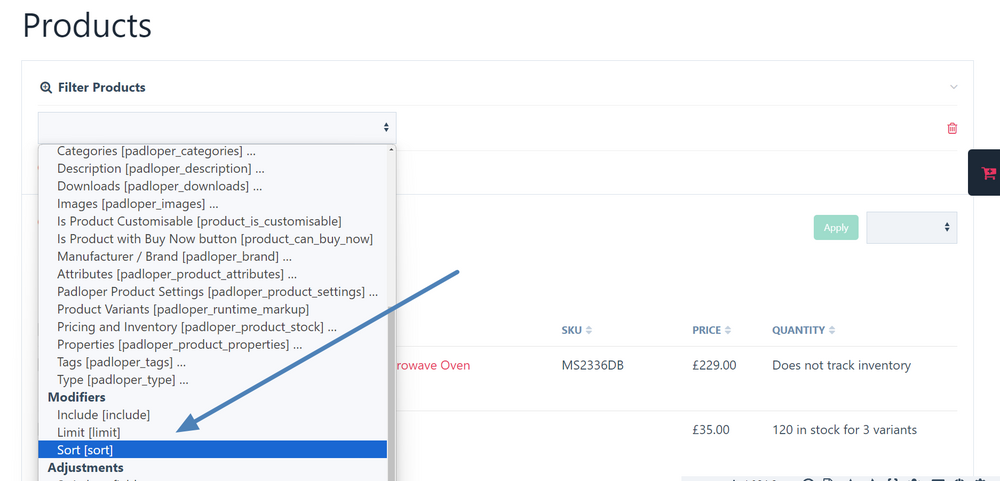
Task: Open the filter field select box
Action: tap(217, 128)
